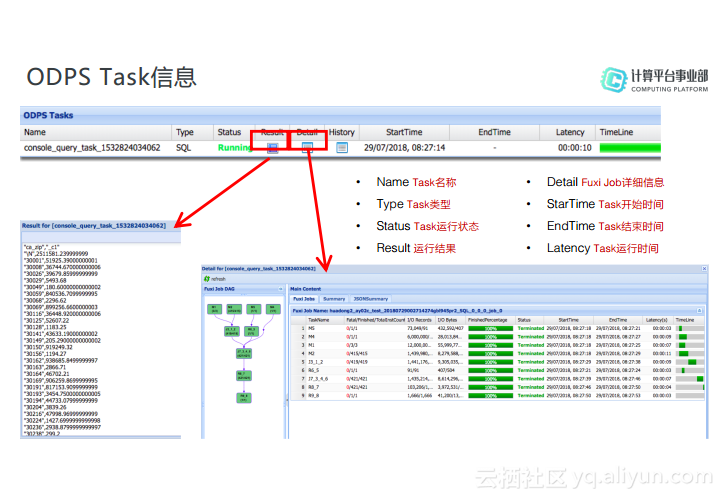Collapse the Fuxi Job DAG panel arrow

pyautogui.click(x=280, y=289)
